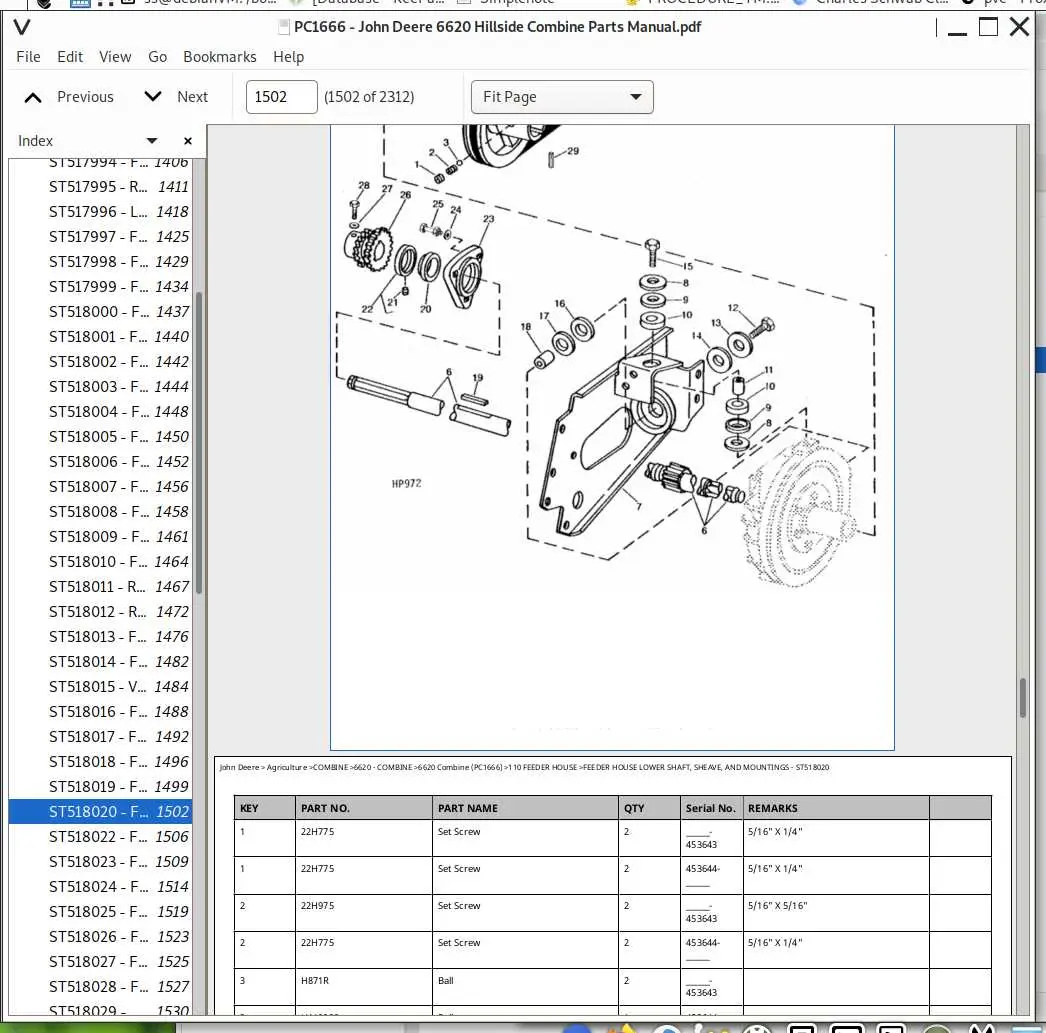
Task: Select index entry ST517996 page 1418
Action: coord(100,212)
